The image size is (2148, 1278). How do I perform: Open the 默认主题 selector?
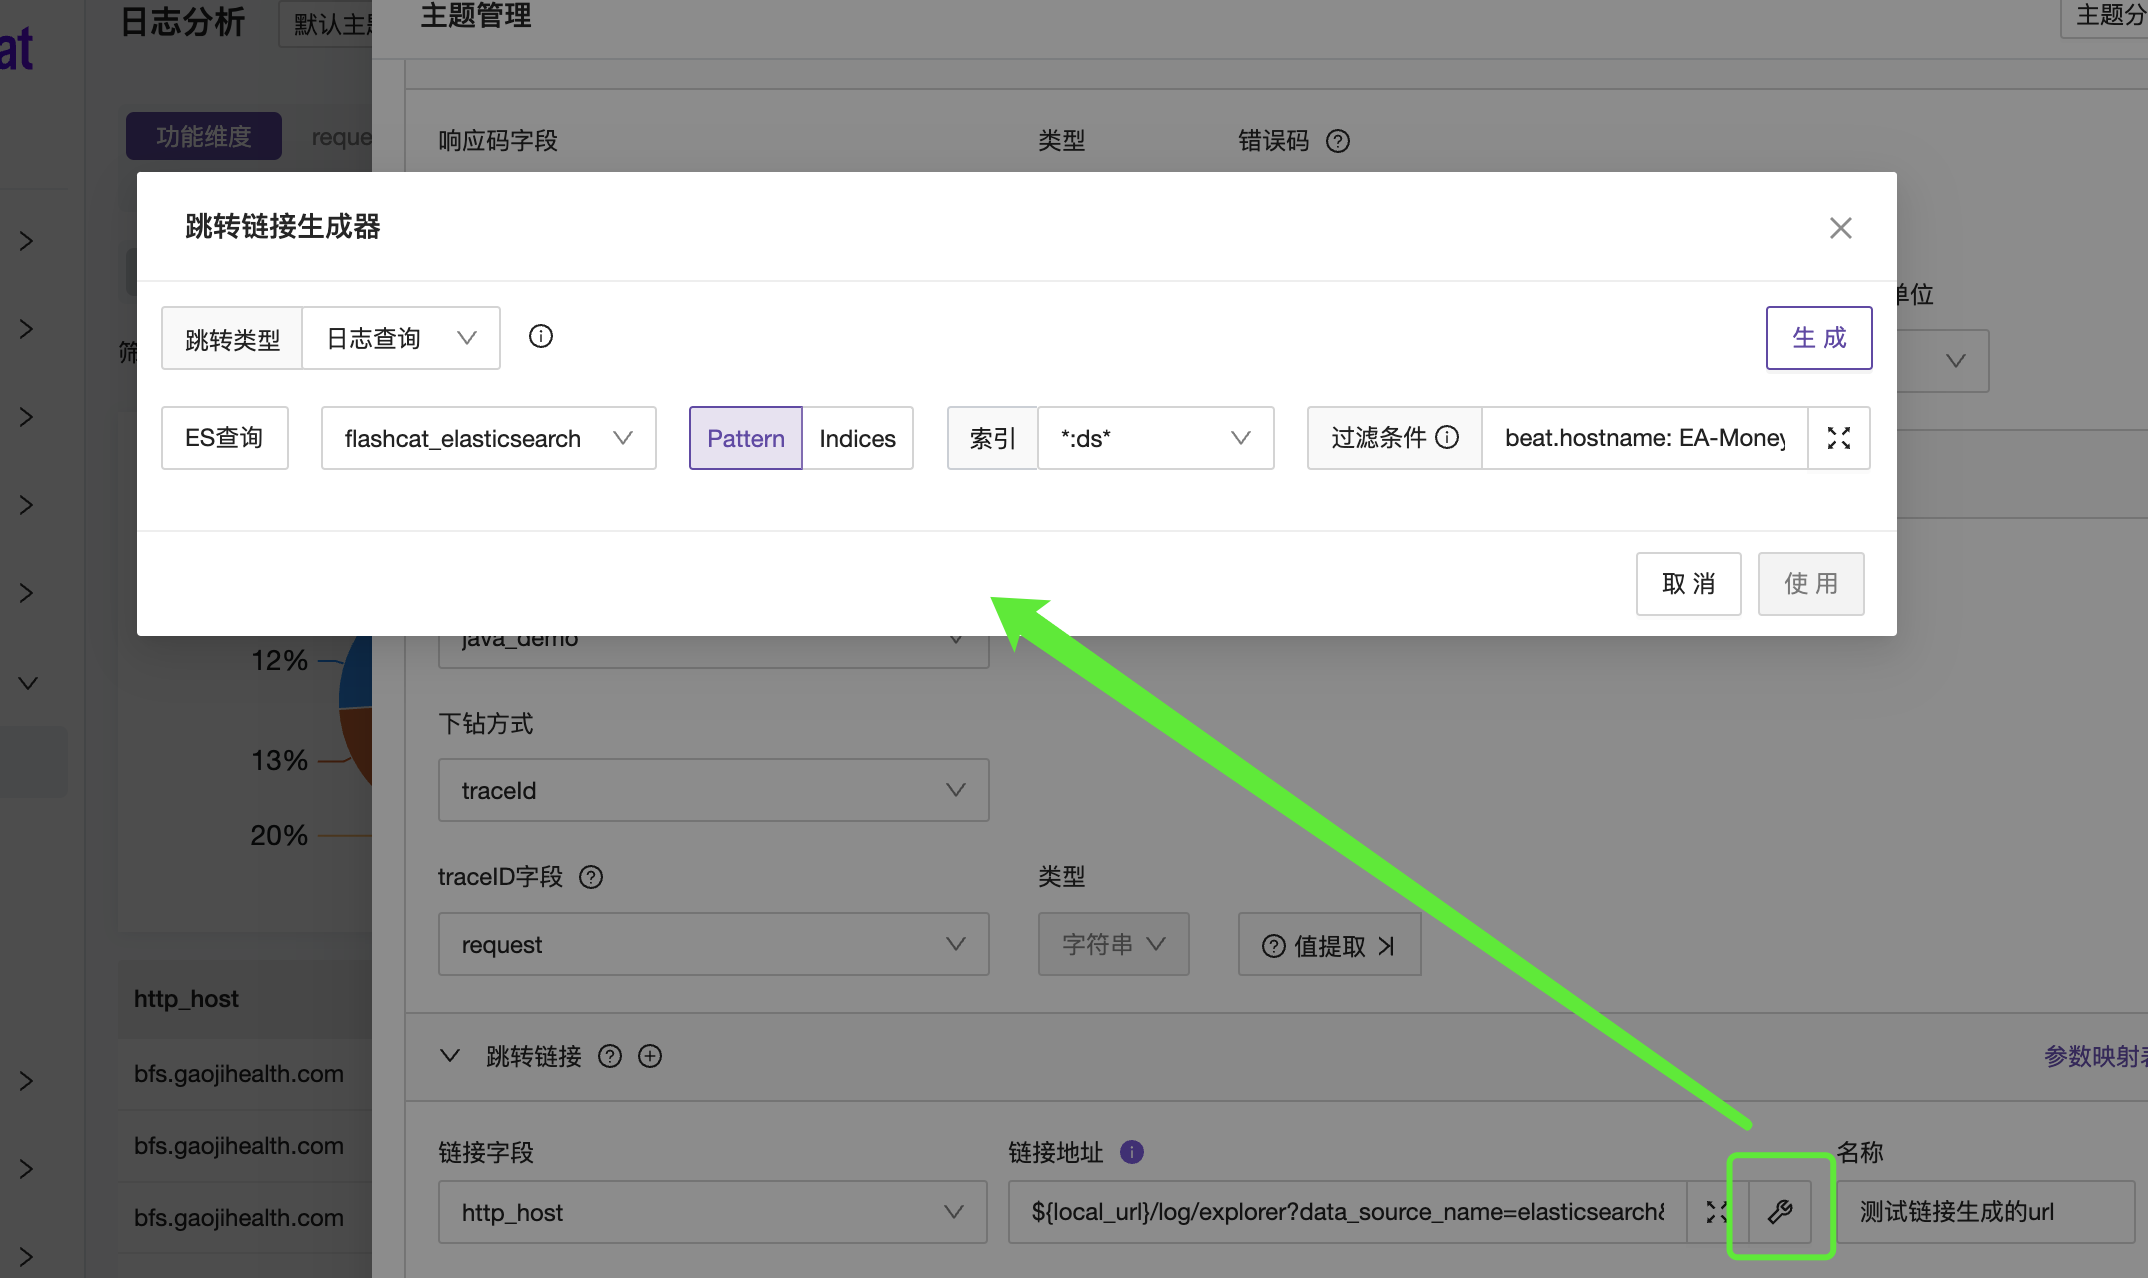pyautogui.click(x=326, y=22)
